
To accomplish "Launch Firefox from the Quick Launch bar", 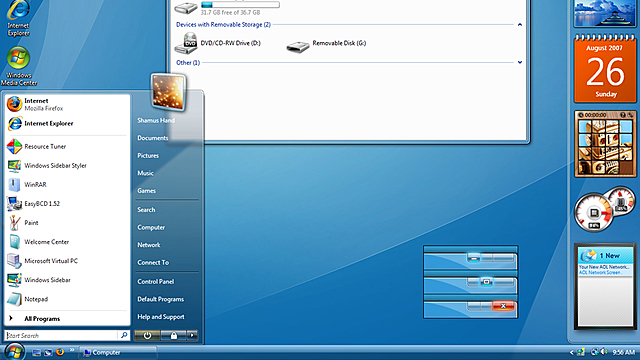I will coord(60,352).
